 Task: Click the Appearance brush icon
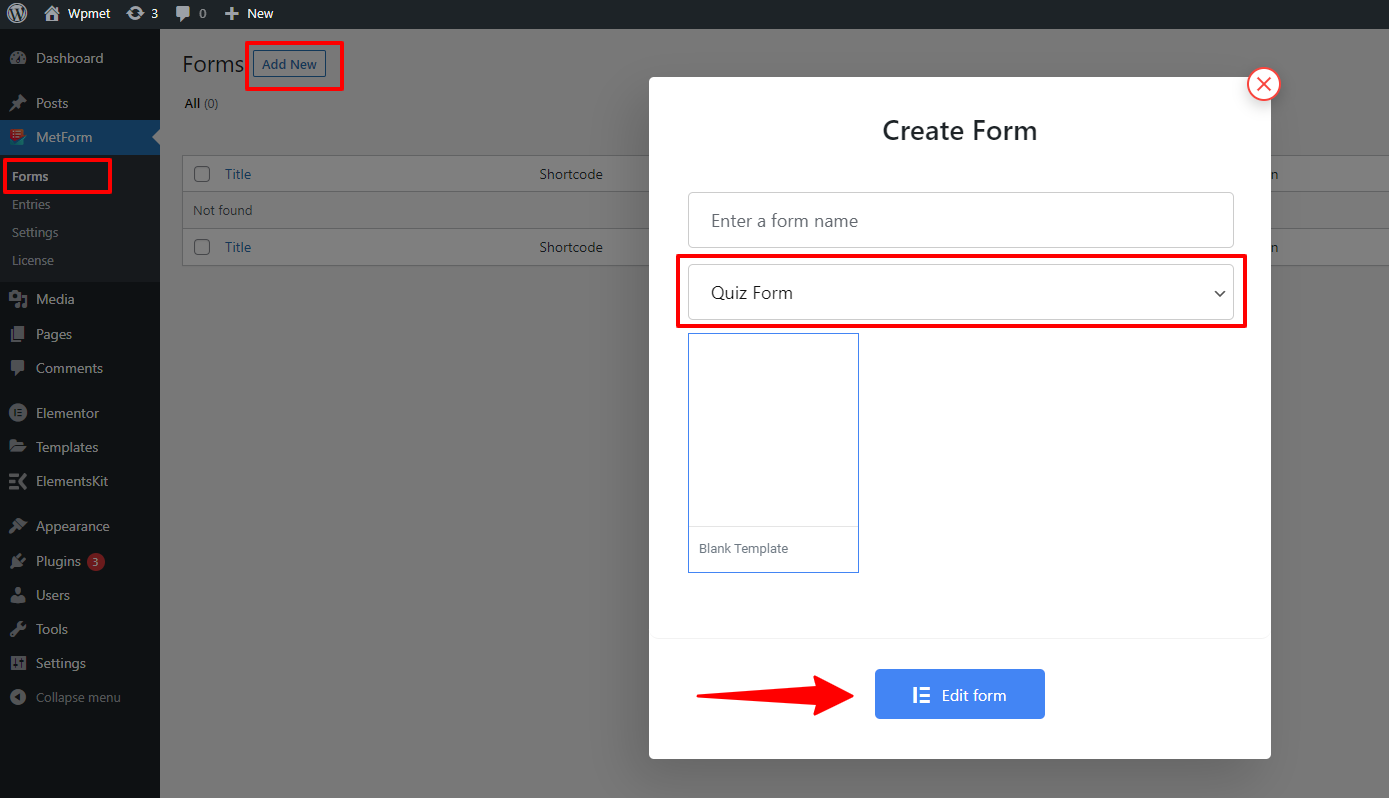tap(18, 526)
